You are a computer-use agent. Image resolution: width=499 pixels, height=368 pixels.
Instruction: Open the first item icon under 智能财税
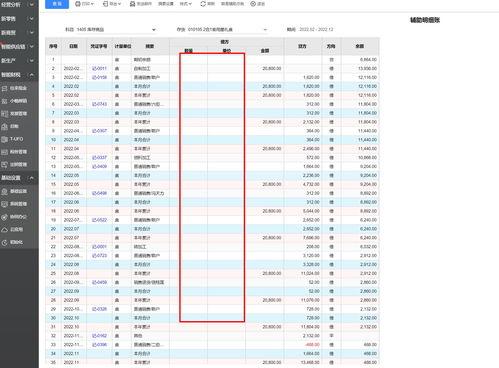pos(4,88)
